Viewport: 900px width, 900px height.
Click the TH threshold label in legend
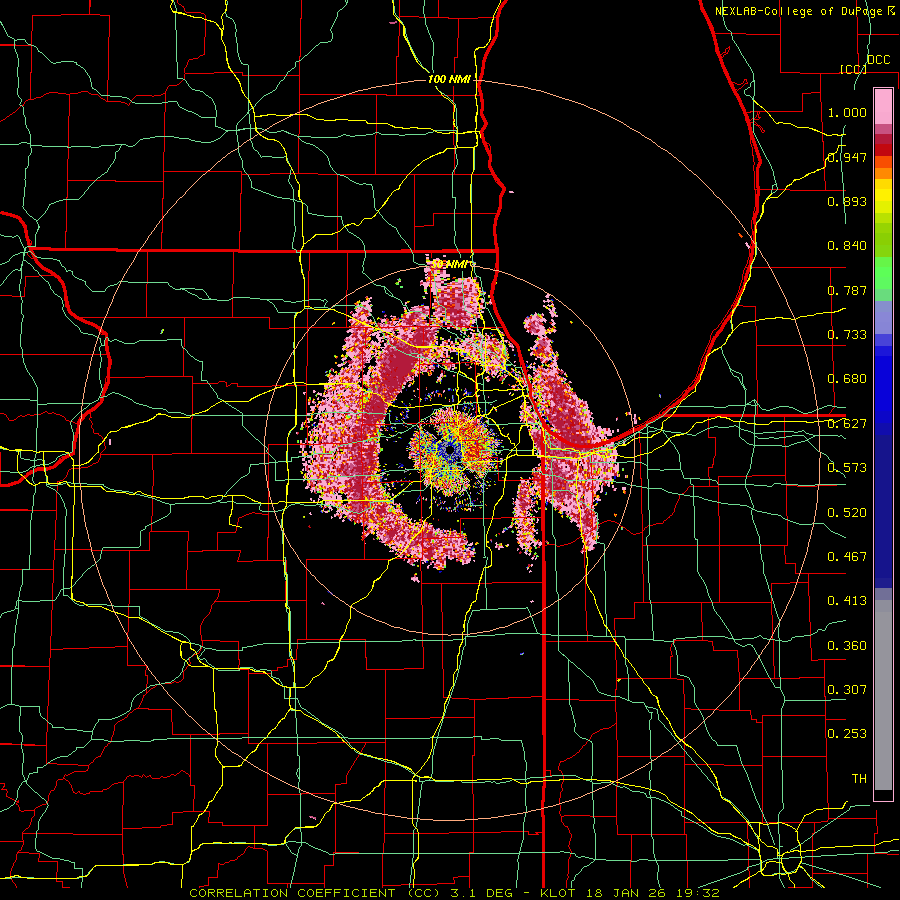pyautogui.click(x=859, y=779)
